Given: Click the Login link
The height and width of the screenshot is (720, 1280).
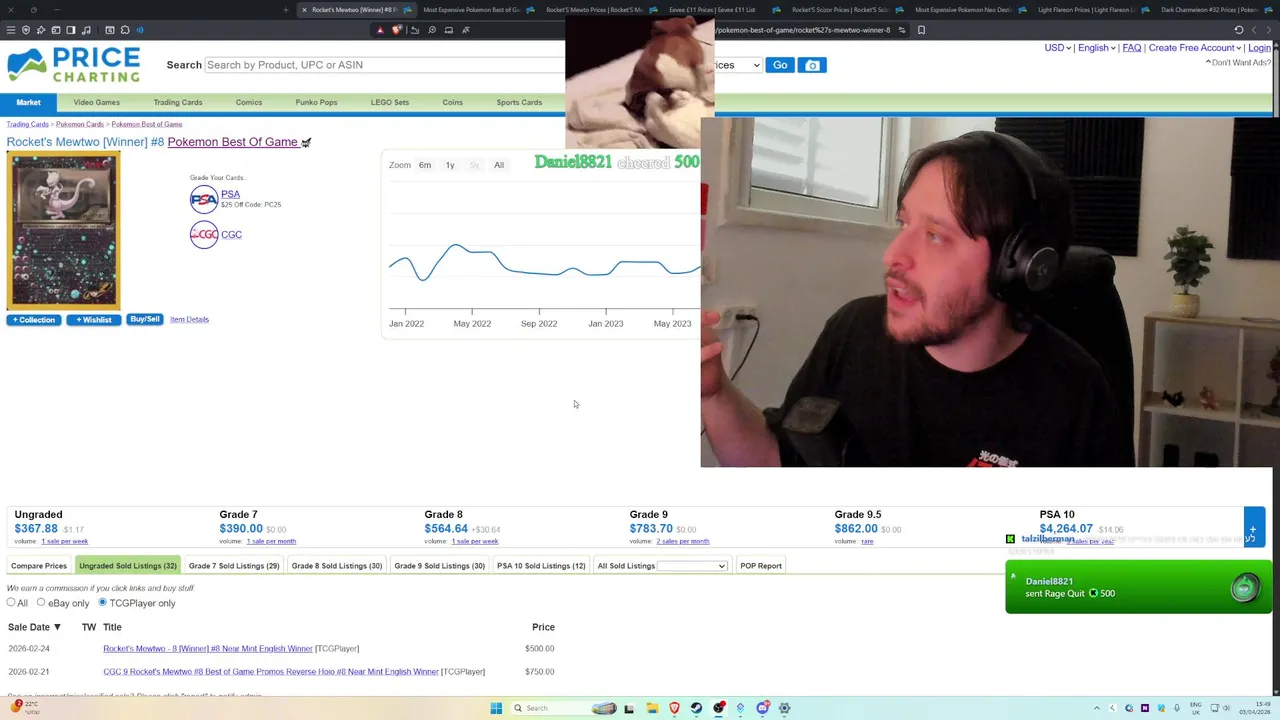Looking at the screenshot, I should (1260, 48).
